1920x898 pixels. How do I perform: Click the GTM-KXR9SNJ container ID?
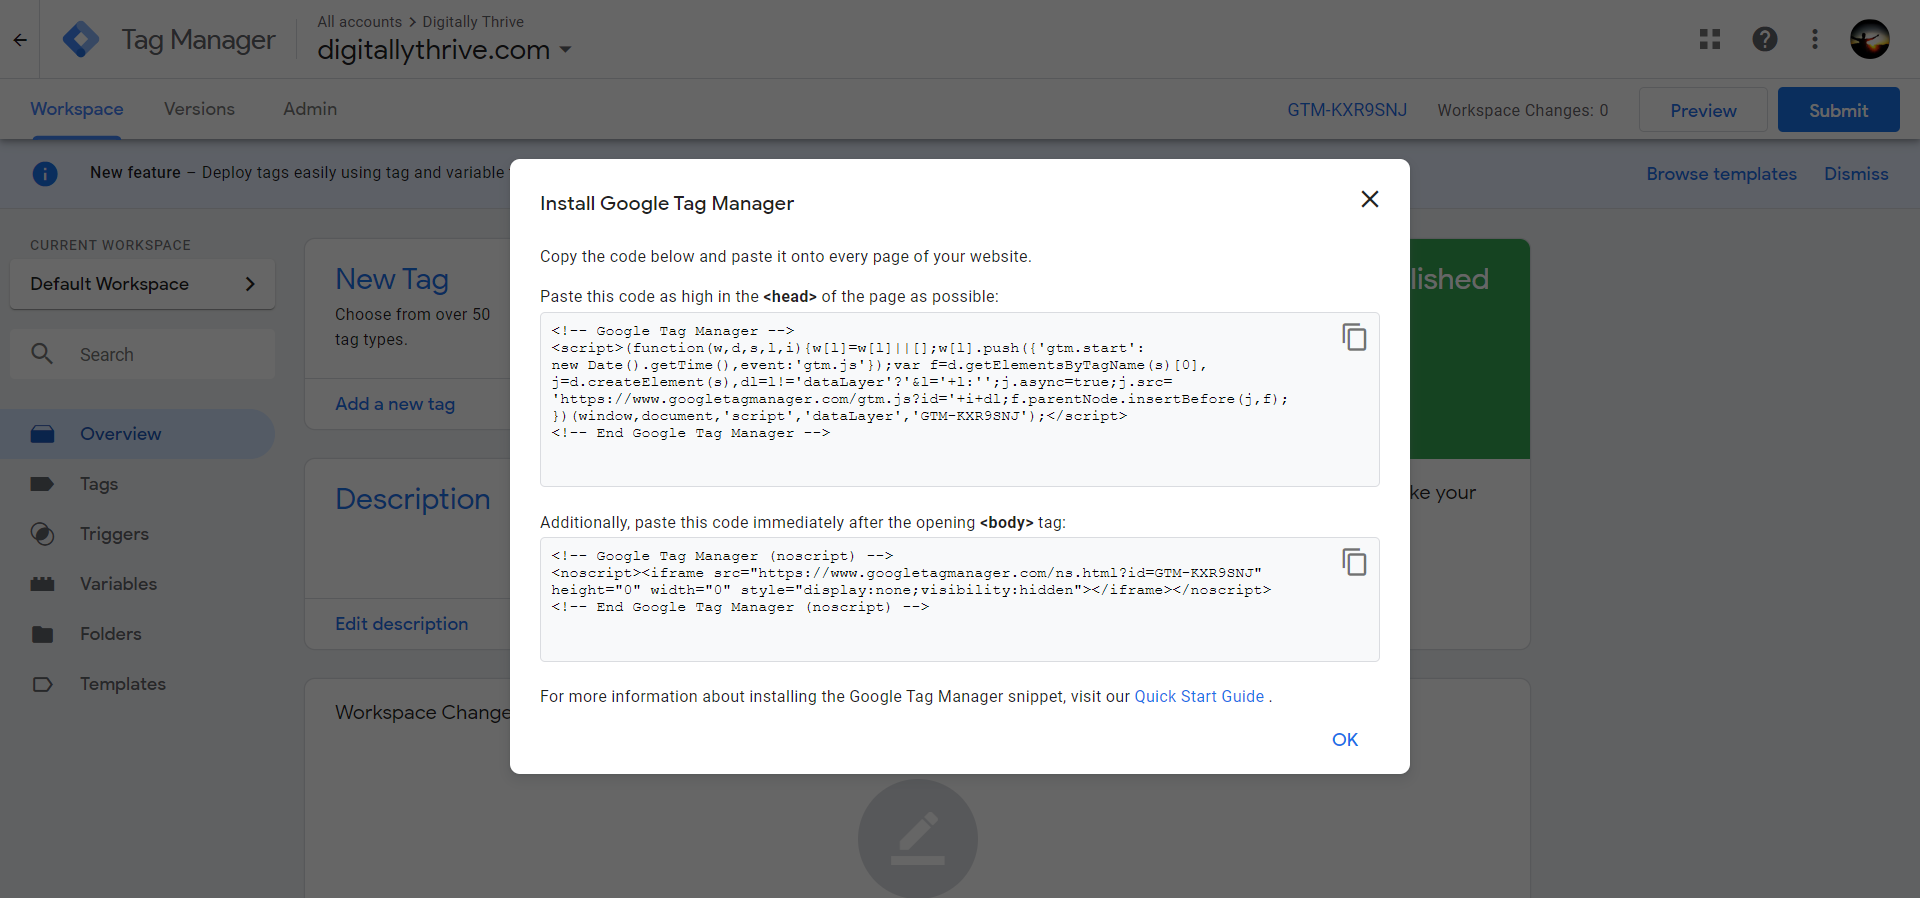[1347, 110]
